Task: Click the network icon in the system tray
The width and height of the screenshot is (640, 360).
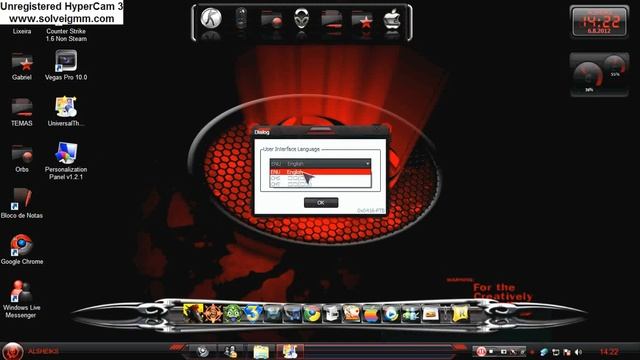Action: [x=556, y=352]
